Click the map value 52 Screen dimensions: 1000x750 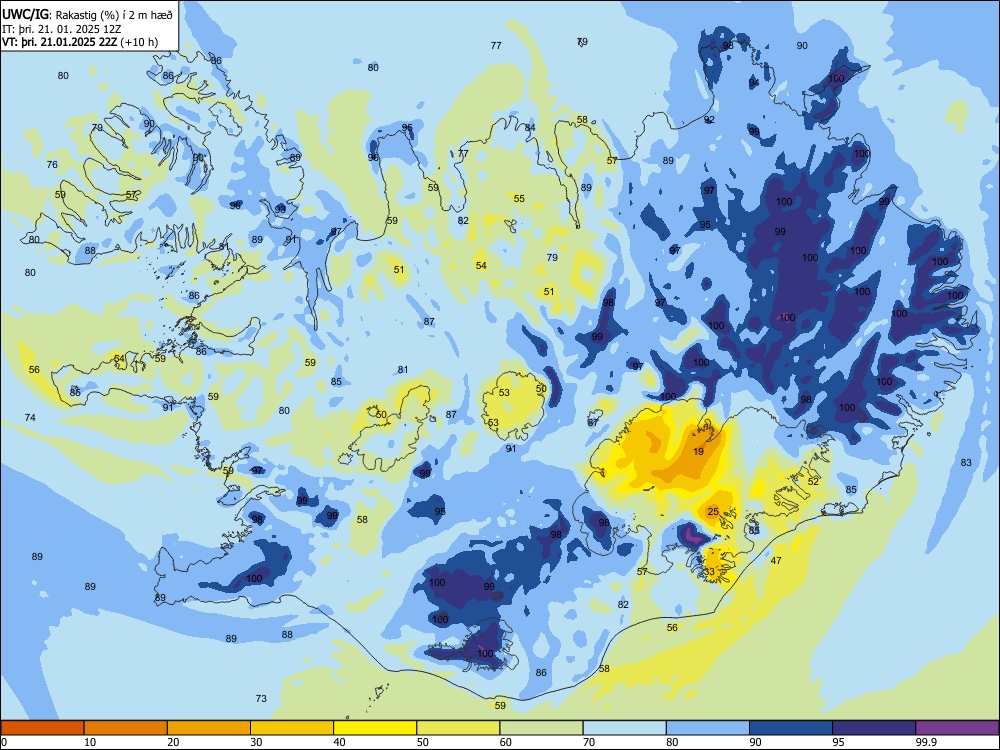(x=813, y=482)
